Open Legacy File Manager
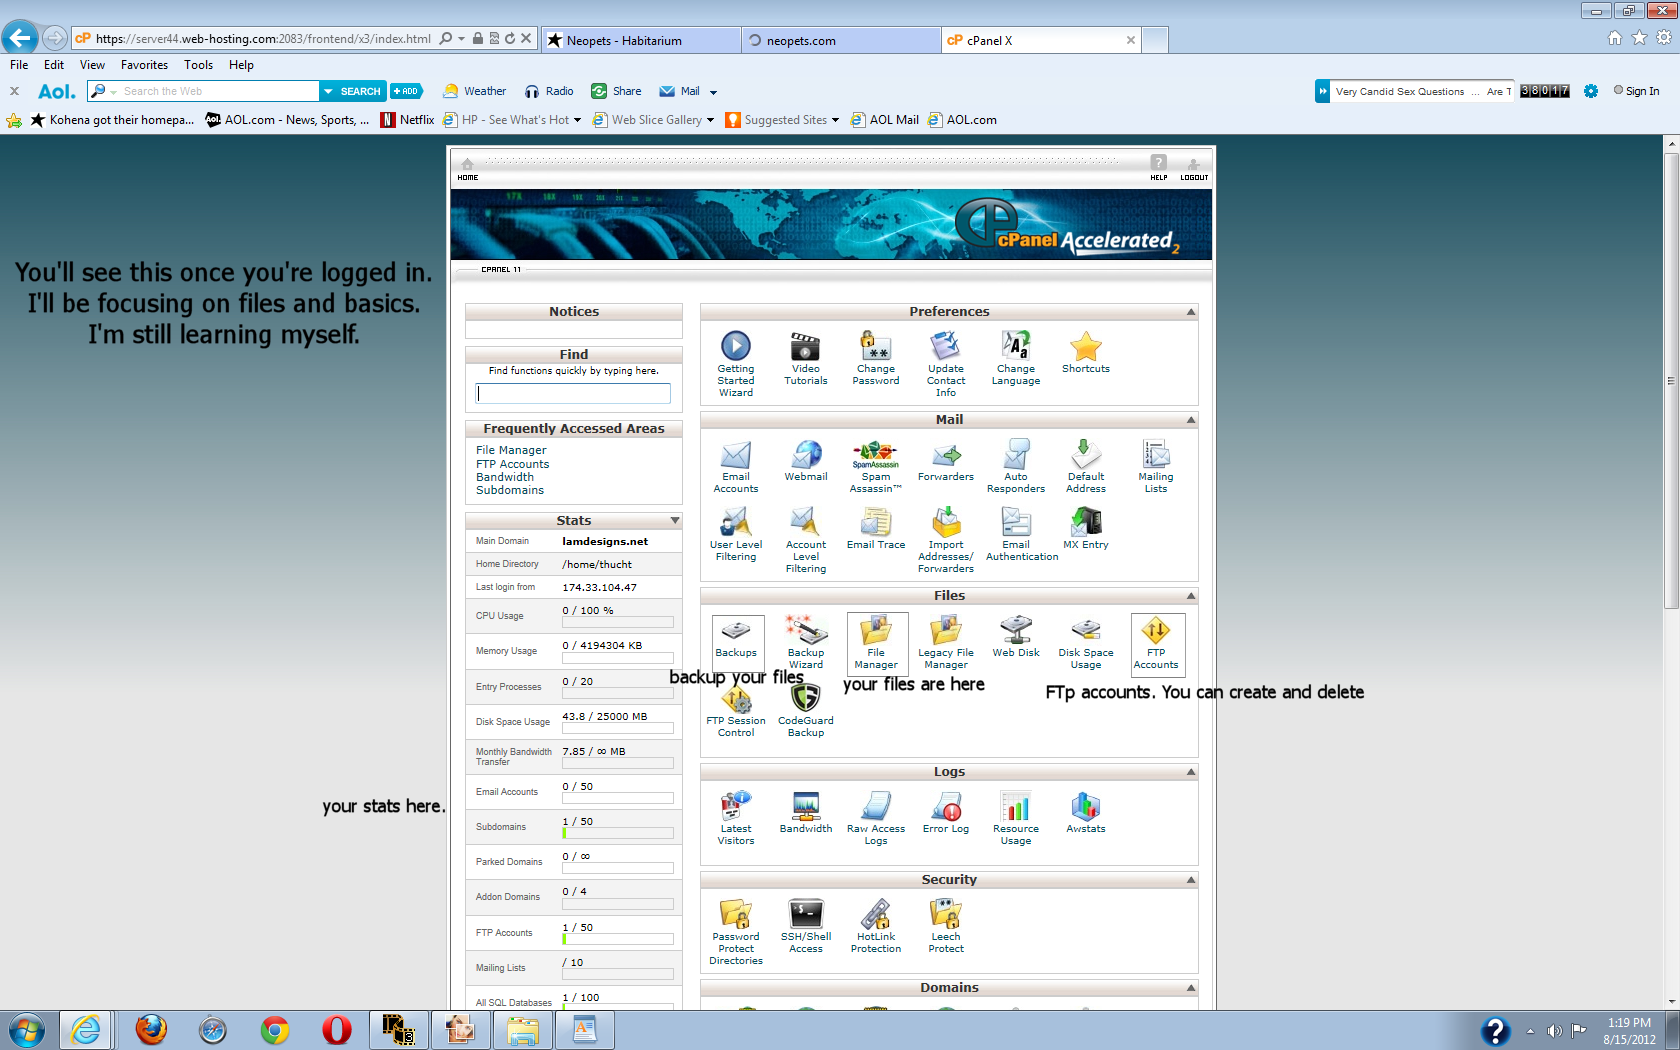1680x1050 pixels. coord(946,630)
